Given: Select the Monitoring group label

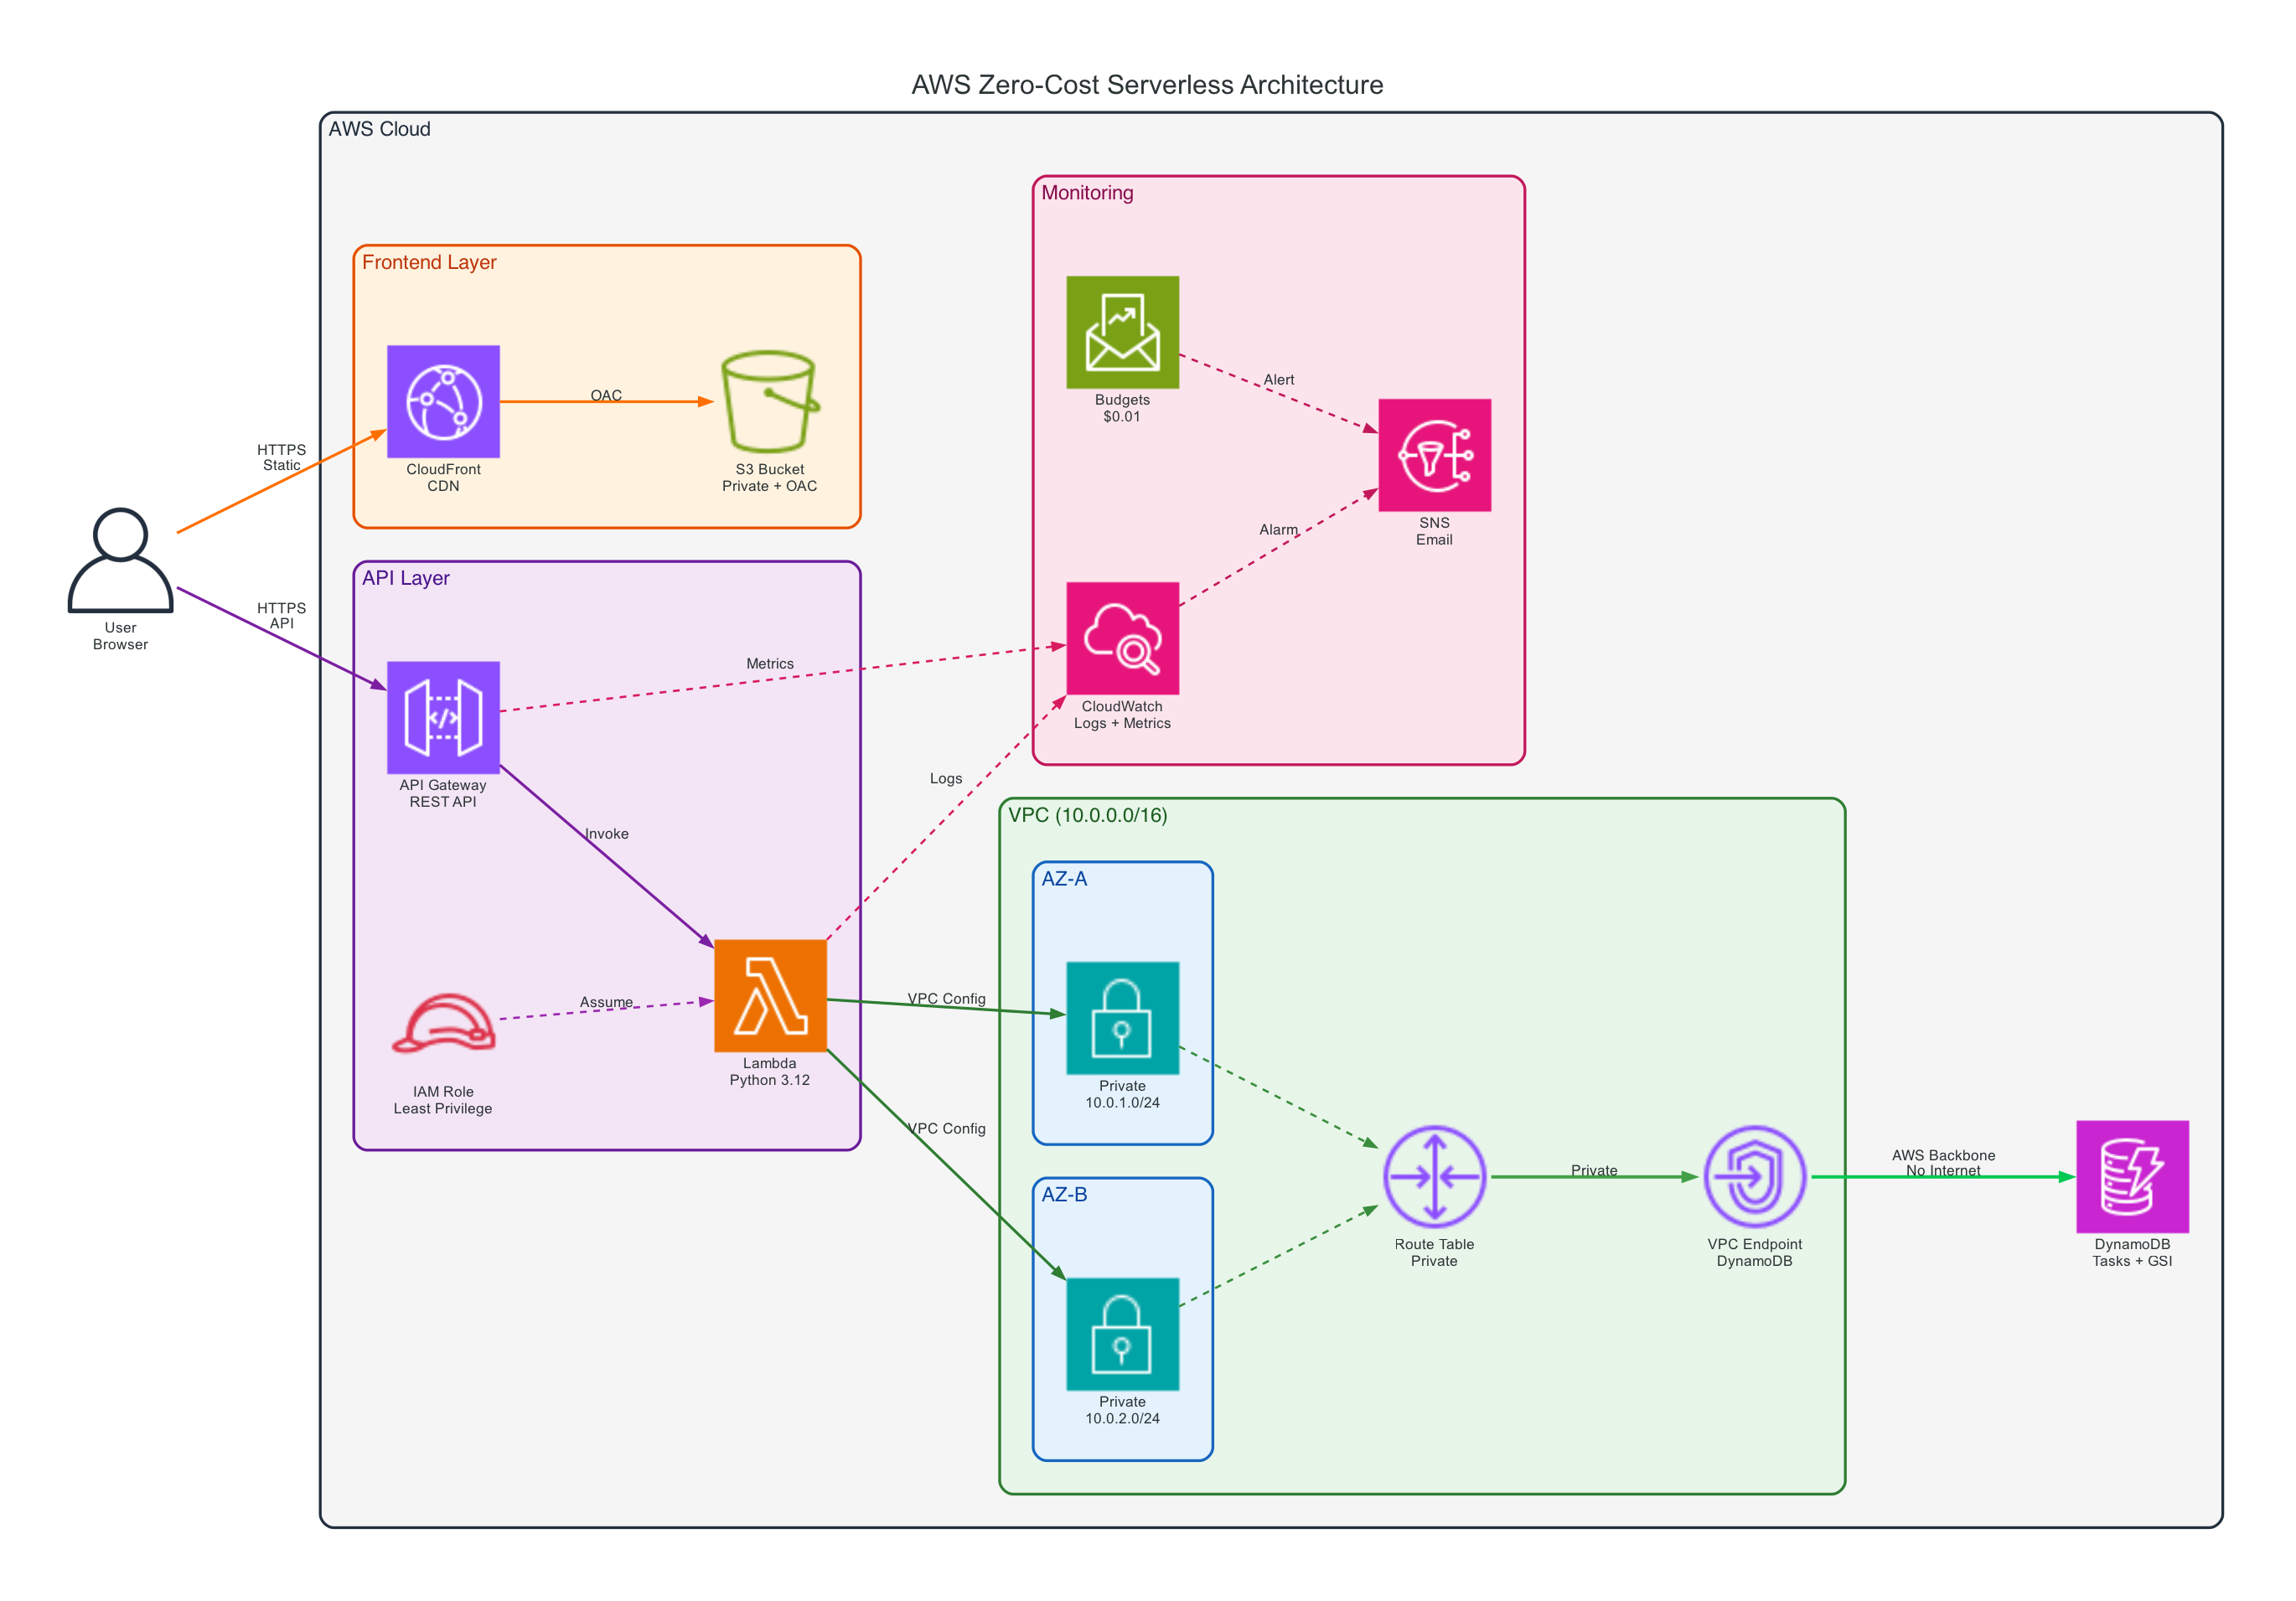Looking at the screenshot, I should click(x=1087, y=193).
